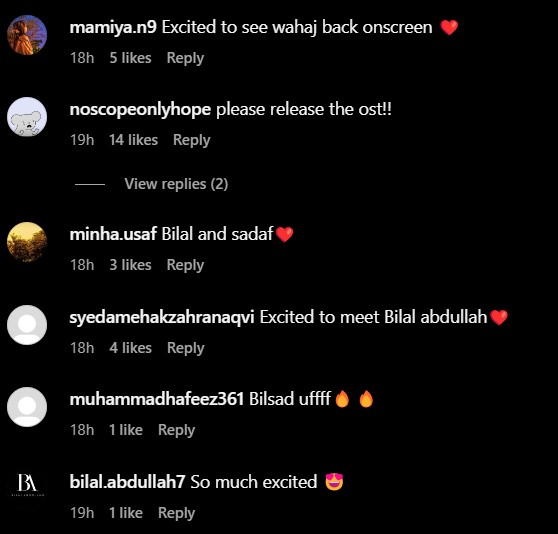The width and height of the screenshot is (558, 534).
Task: Open bilal.abdullah7 username link
Action: point(127,482)
